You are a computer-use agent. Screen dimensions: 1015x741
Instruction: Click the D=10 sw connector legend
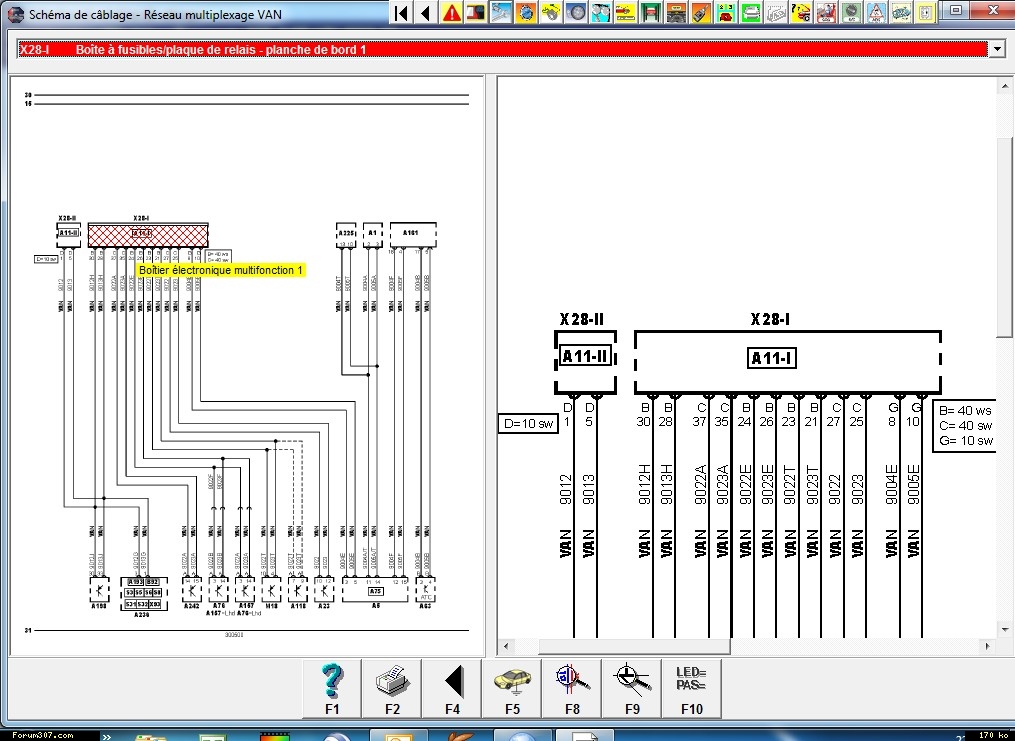528,424
